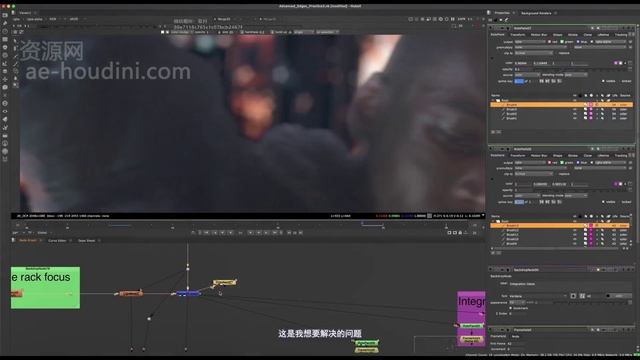Toggle red channel in first RotoPaint panel
This screenshot has height=360, width=640.
click(549, 42)
